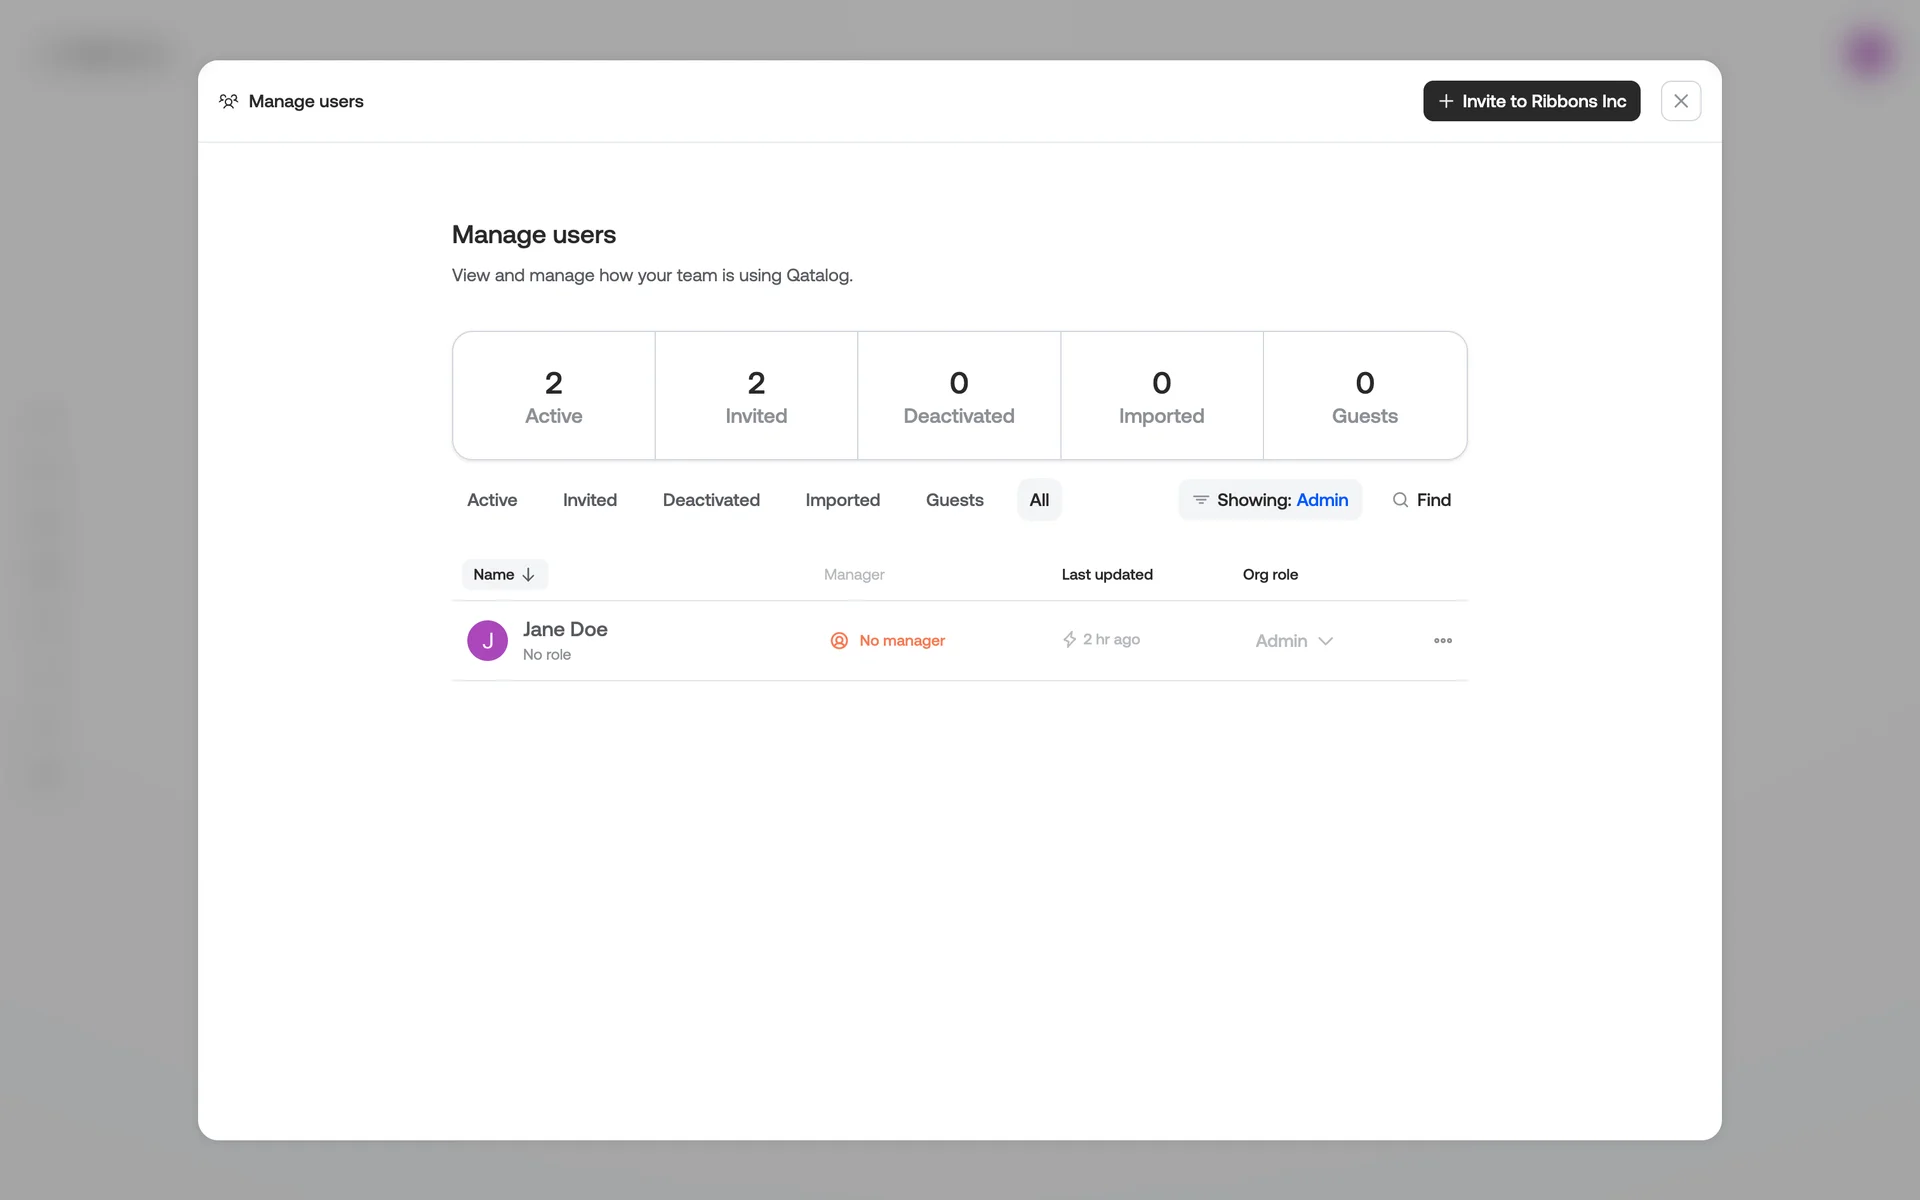Viewport: 1920px width, 1200px height.
Task: Open the Imported tab
Action: [842, 500]
